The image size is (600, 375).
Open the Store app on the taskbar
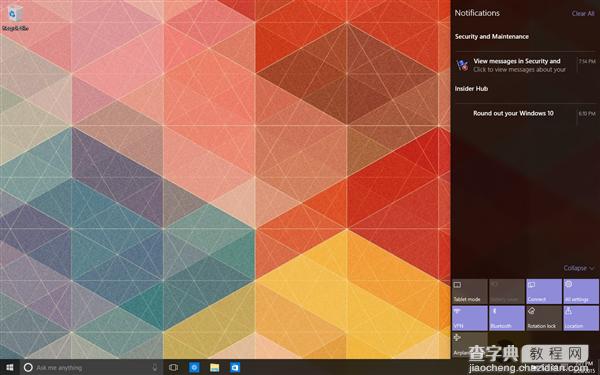235,368
